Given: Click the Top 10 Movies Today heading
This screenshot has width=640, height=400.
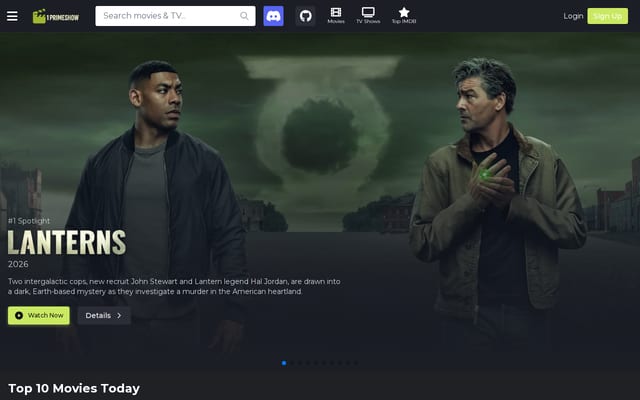Looking at the screenshot, I should 74,388.
